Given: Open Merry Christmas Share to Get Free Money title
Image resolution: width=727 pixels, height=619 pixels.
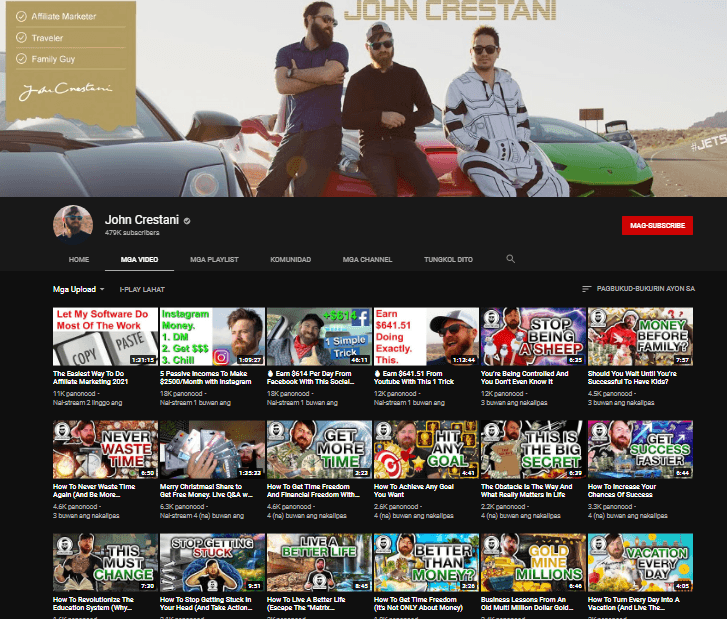Looking at the screenshot, I should click(x=206, y=491).
